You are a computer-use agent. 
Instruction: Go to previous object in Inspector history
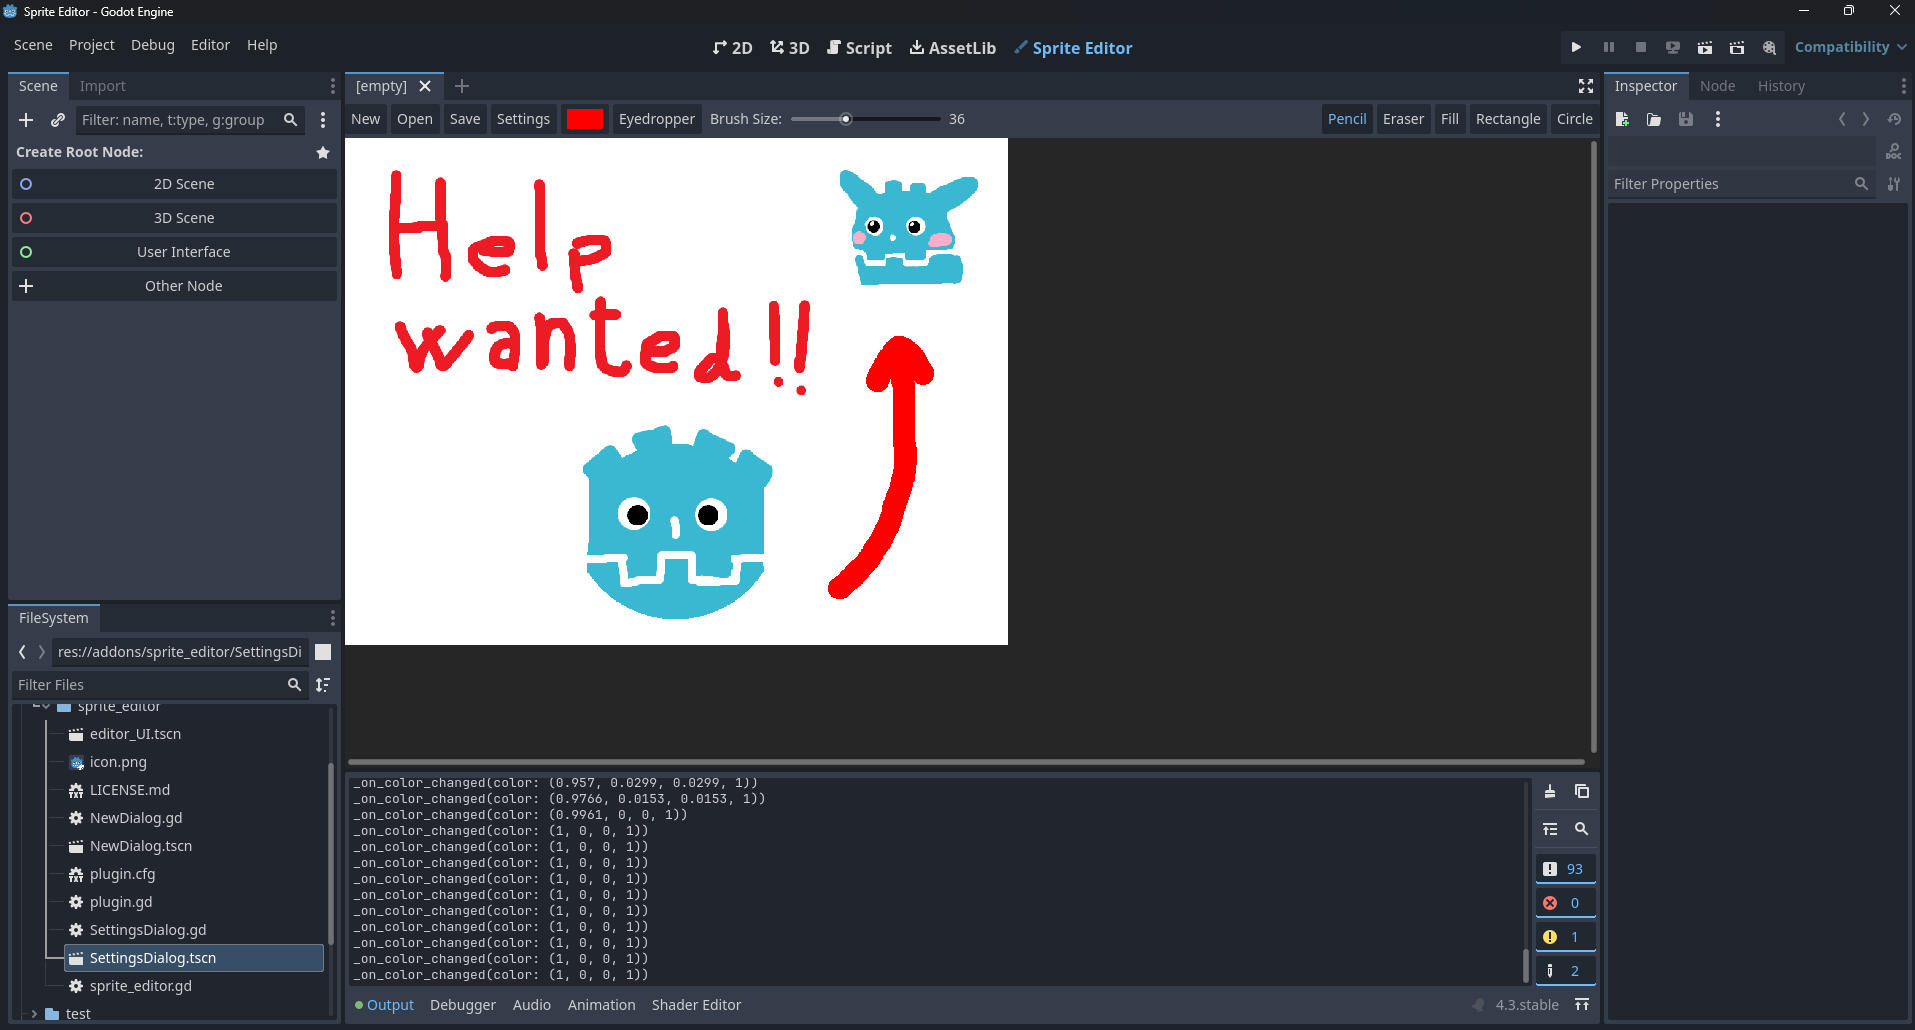click(x=1841, y=119)
